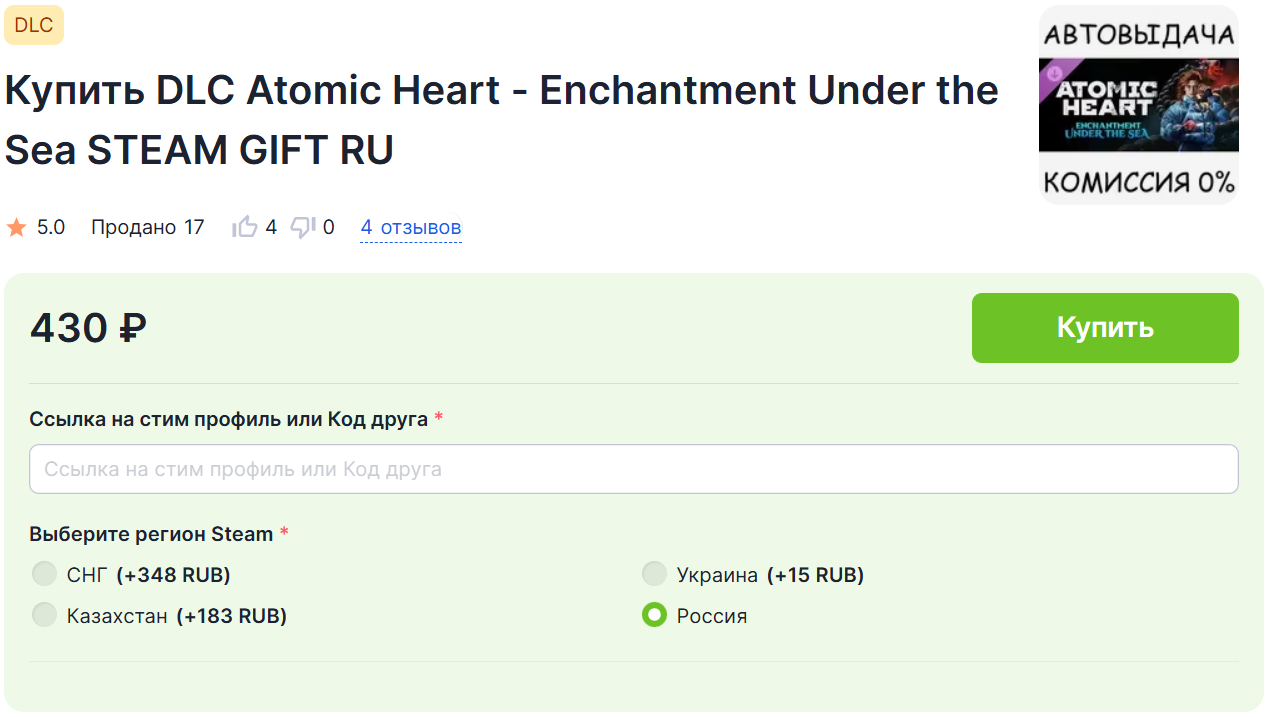Focus the Steam profile link input field
This screenshot has height=717, width=1268.
[x=633, y=469]
